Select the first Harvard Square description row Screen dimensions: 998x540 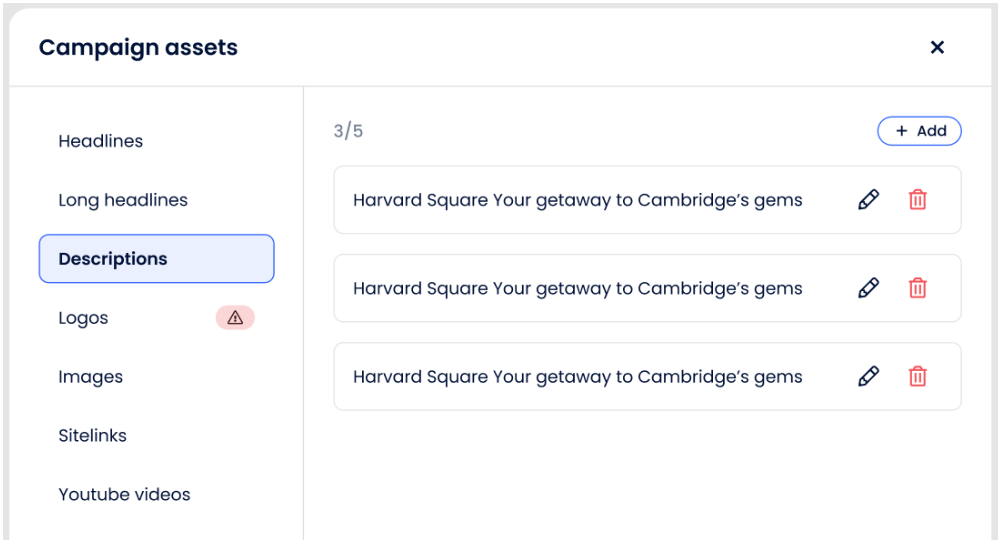click(x=578, y=200)
